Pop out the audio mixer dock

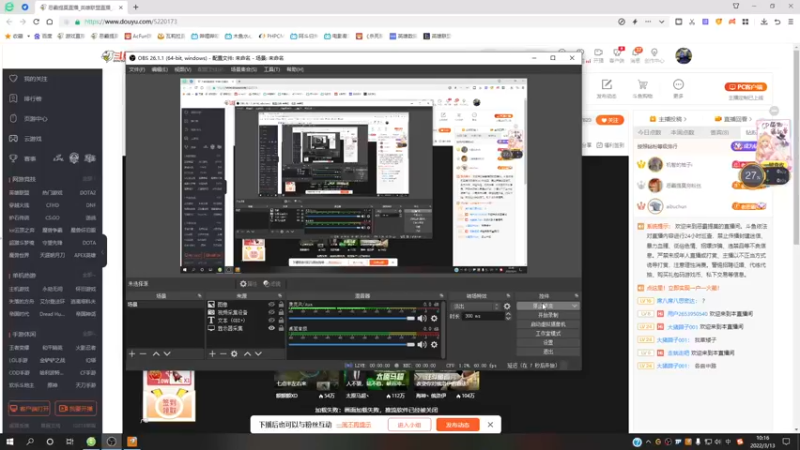coord(441,296)
